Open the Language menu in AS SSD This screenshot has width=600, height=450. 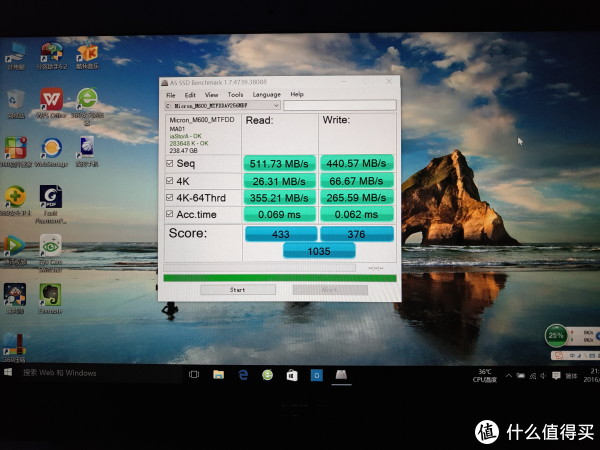point(267,95)
